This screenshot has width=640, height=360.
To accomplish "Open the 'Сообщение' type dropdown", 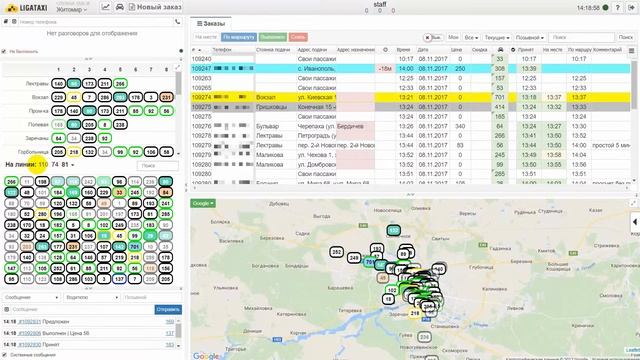I will (x=31, y=297).
